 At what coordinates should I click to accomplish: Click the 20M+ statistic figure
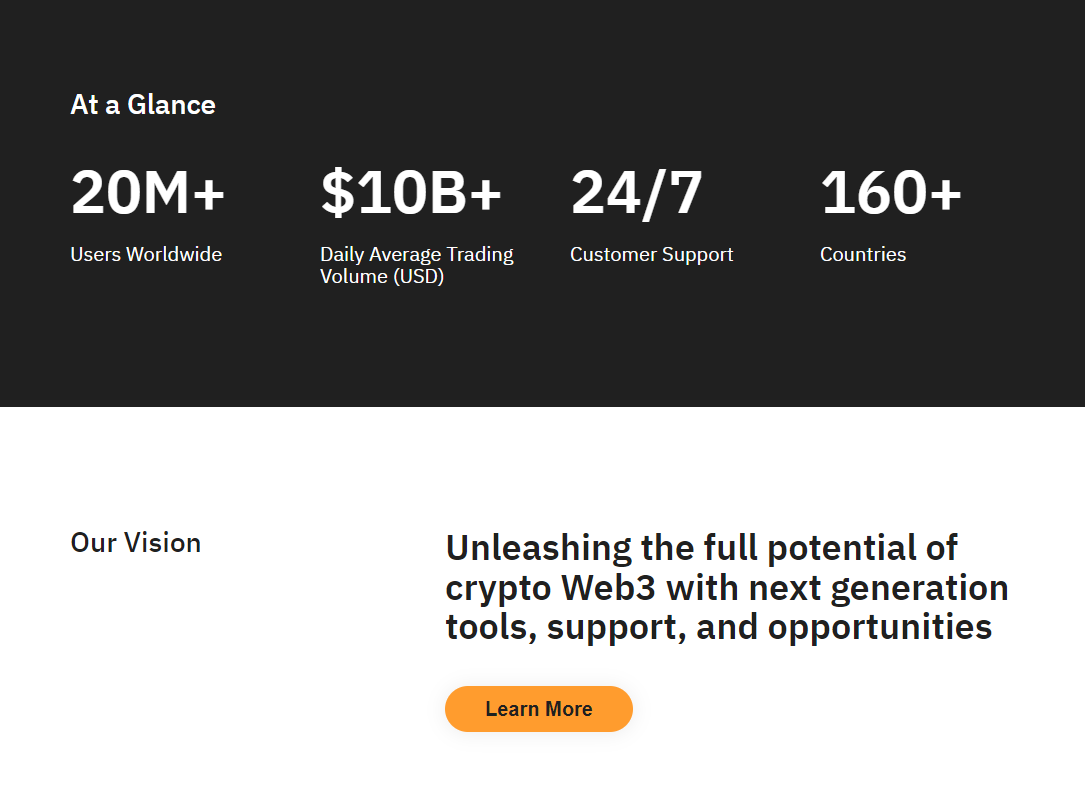[147, 192]
